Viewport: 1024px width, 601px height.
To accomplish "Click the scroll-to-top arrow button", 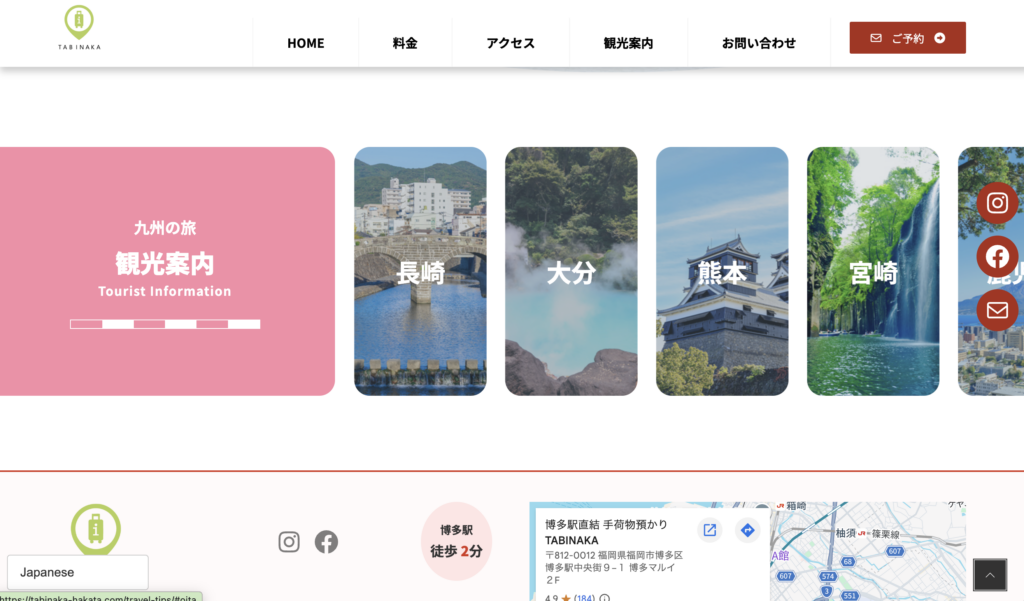I will (989, 575).
